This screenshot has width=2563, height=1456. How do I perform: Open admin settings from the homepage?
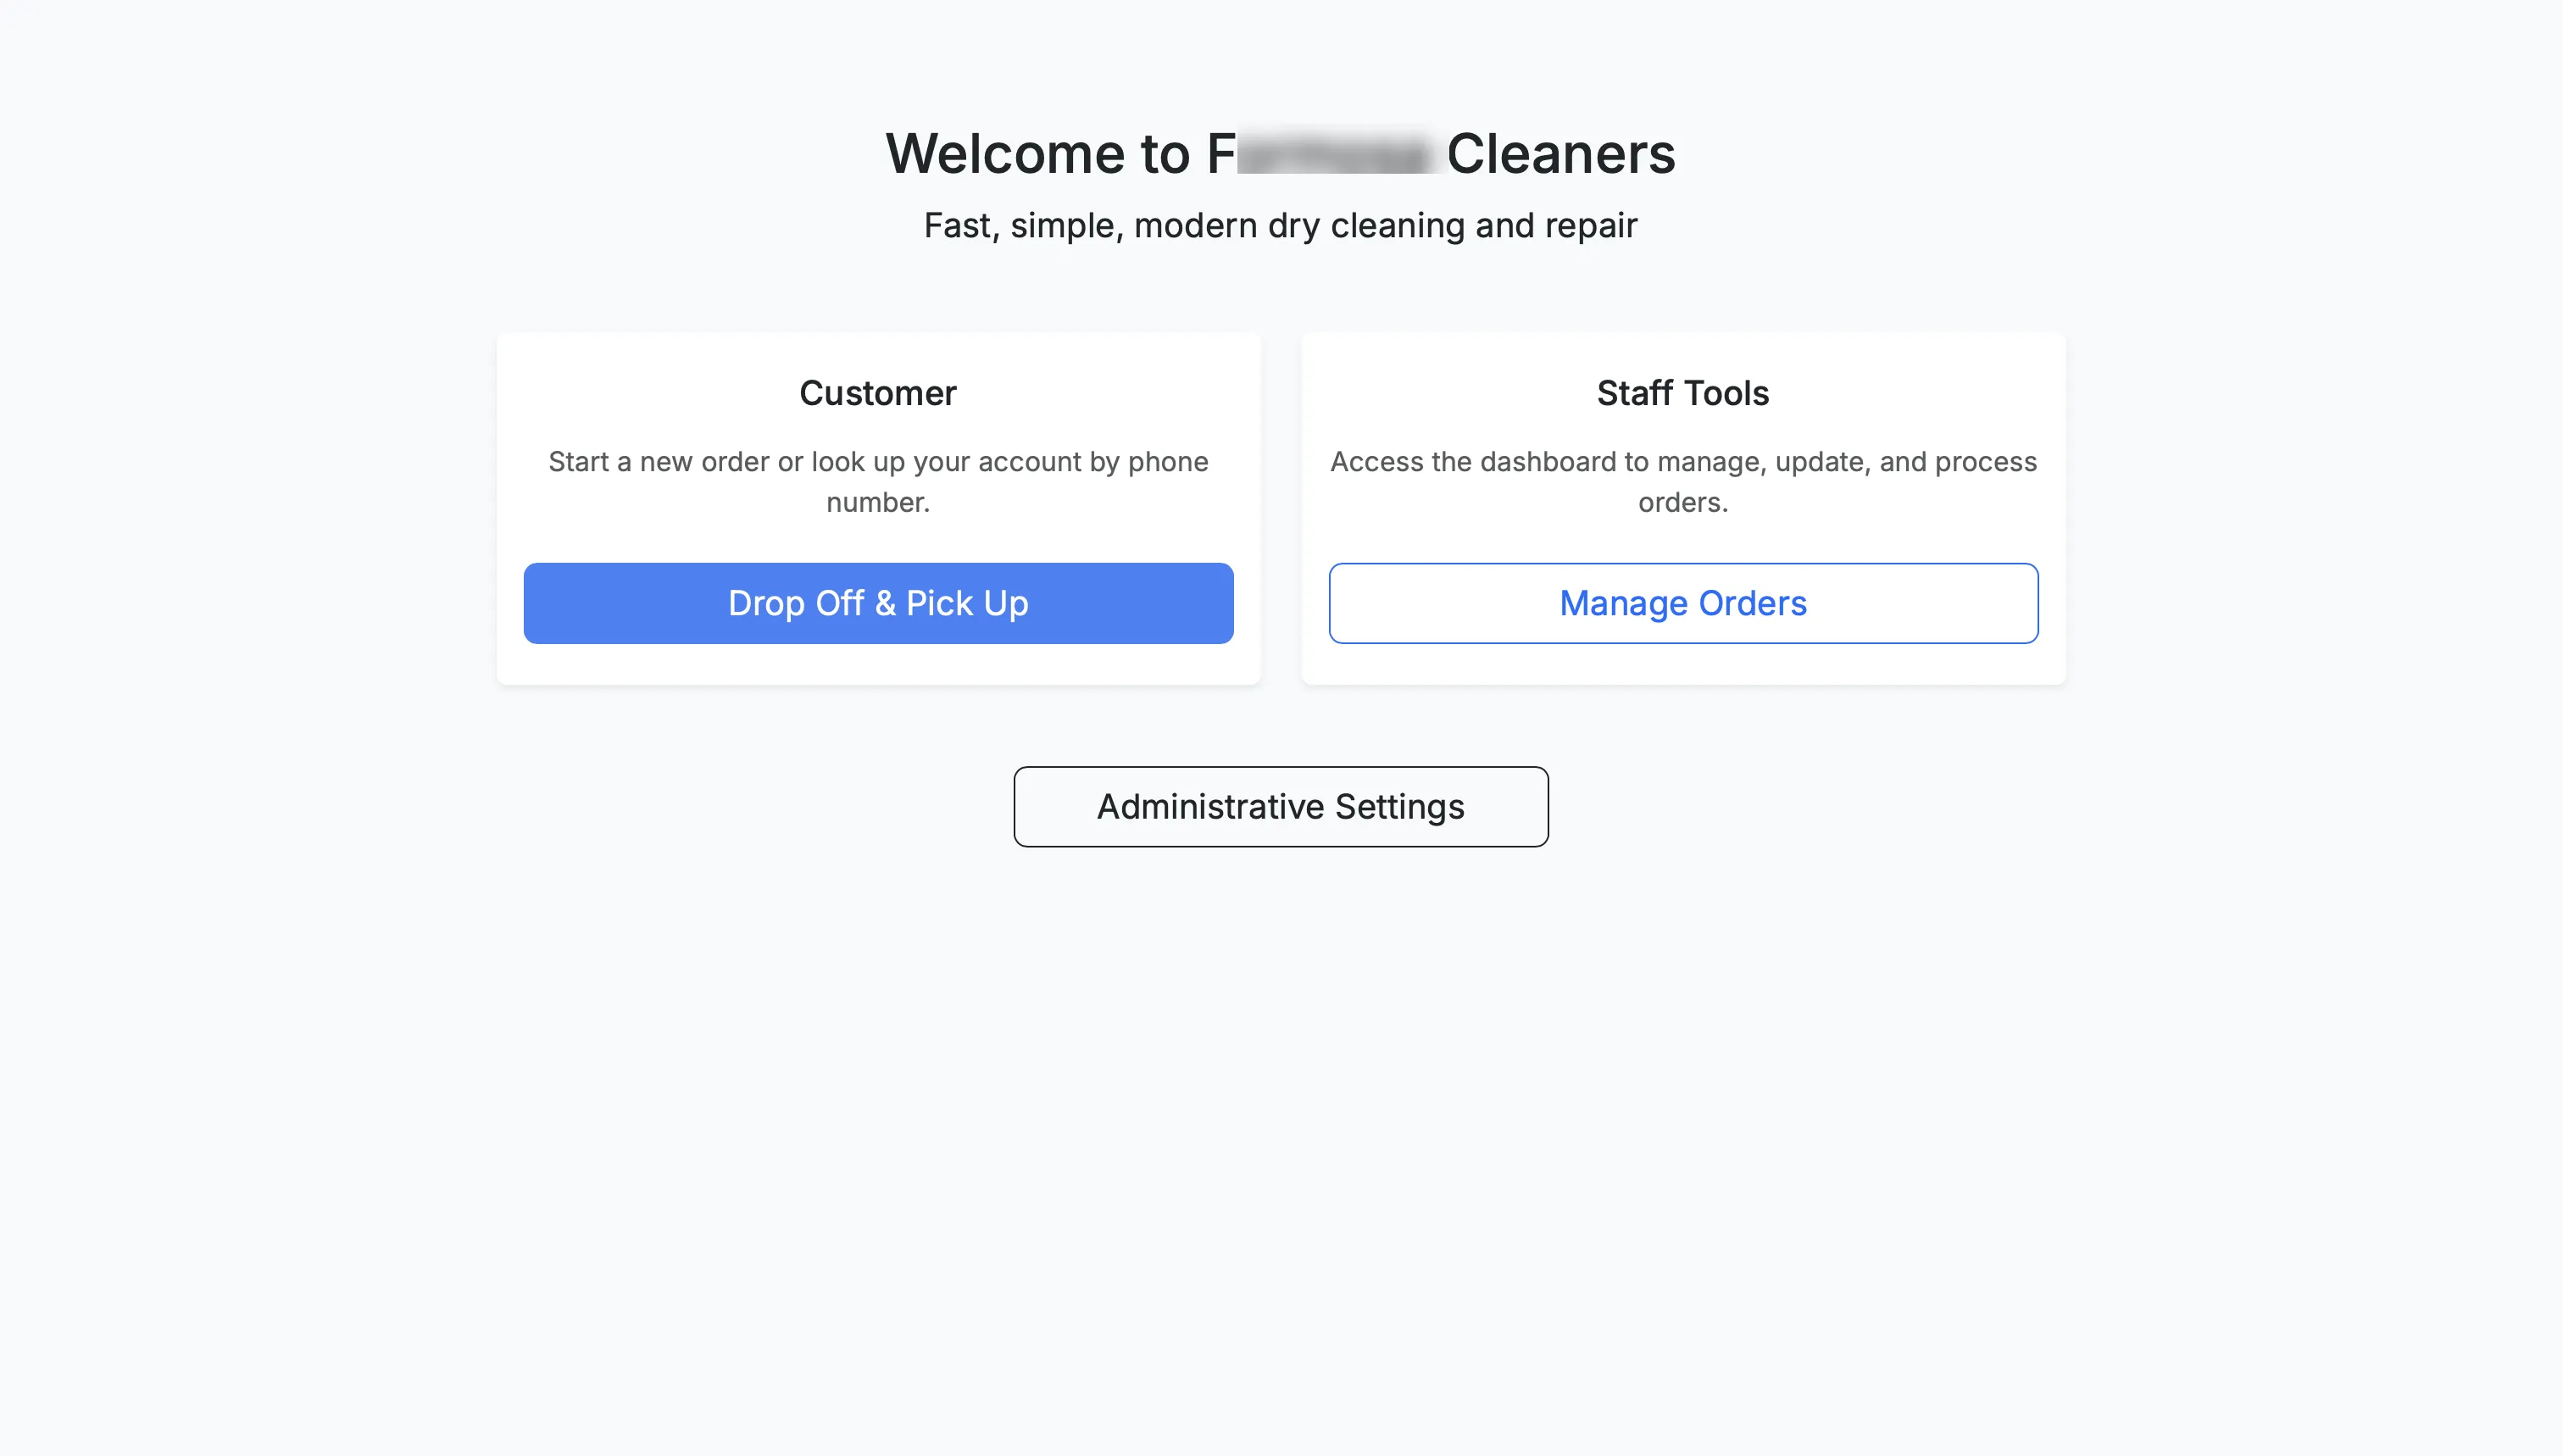point(1280,806)
